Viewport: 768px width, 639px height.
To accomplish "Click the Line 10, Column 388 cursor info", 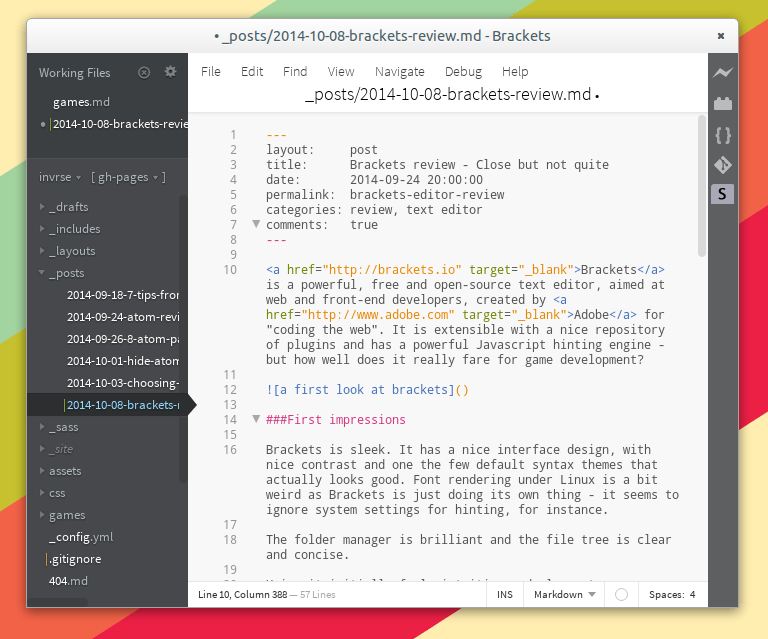I will (x=242, y=594).
